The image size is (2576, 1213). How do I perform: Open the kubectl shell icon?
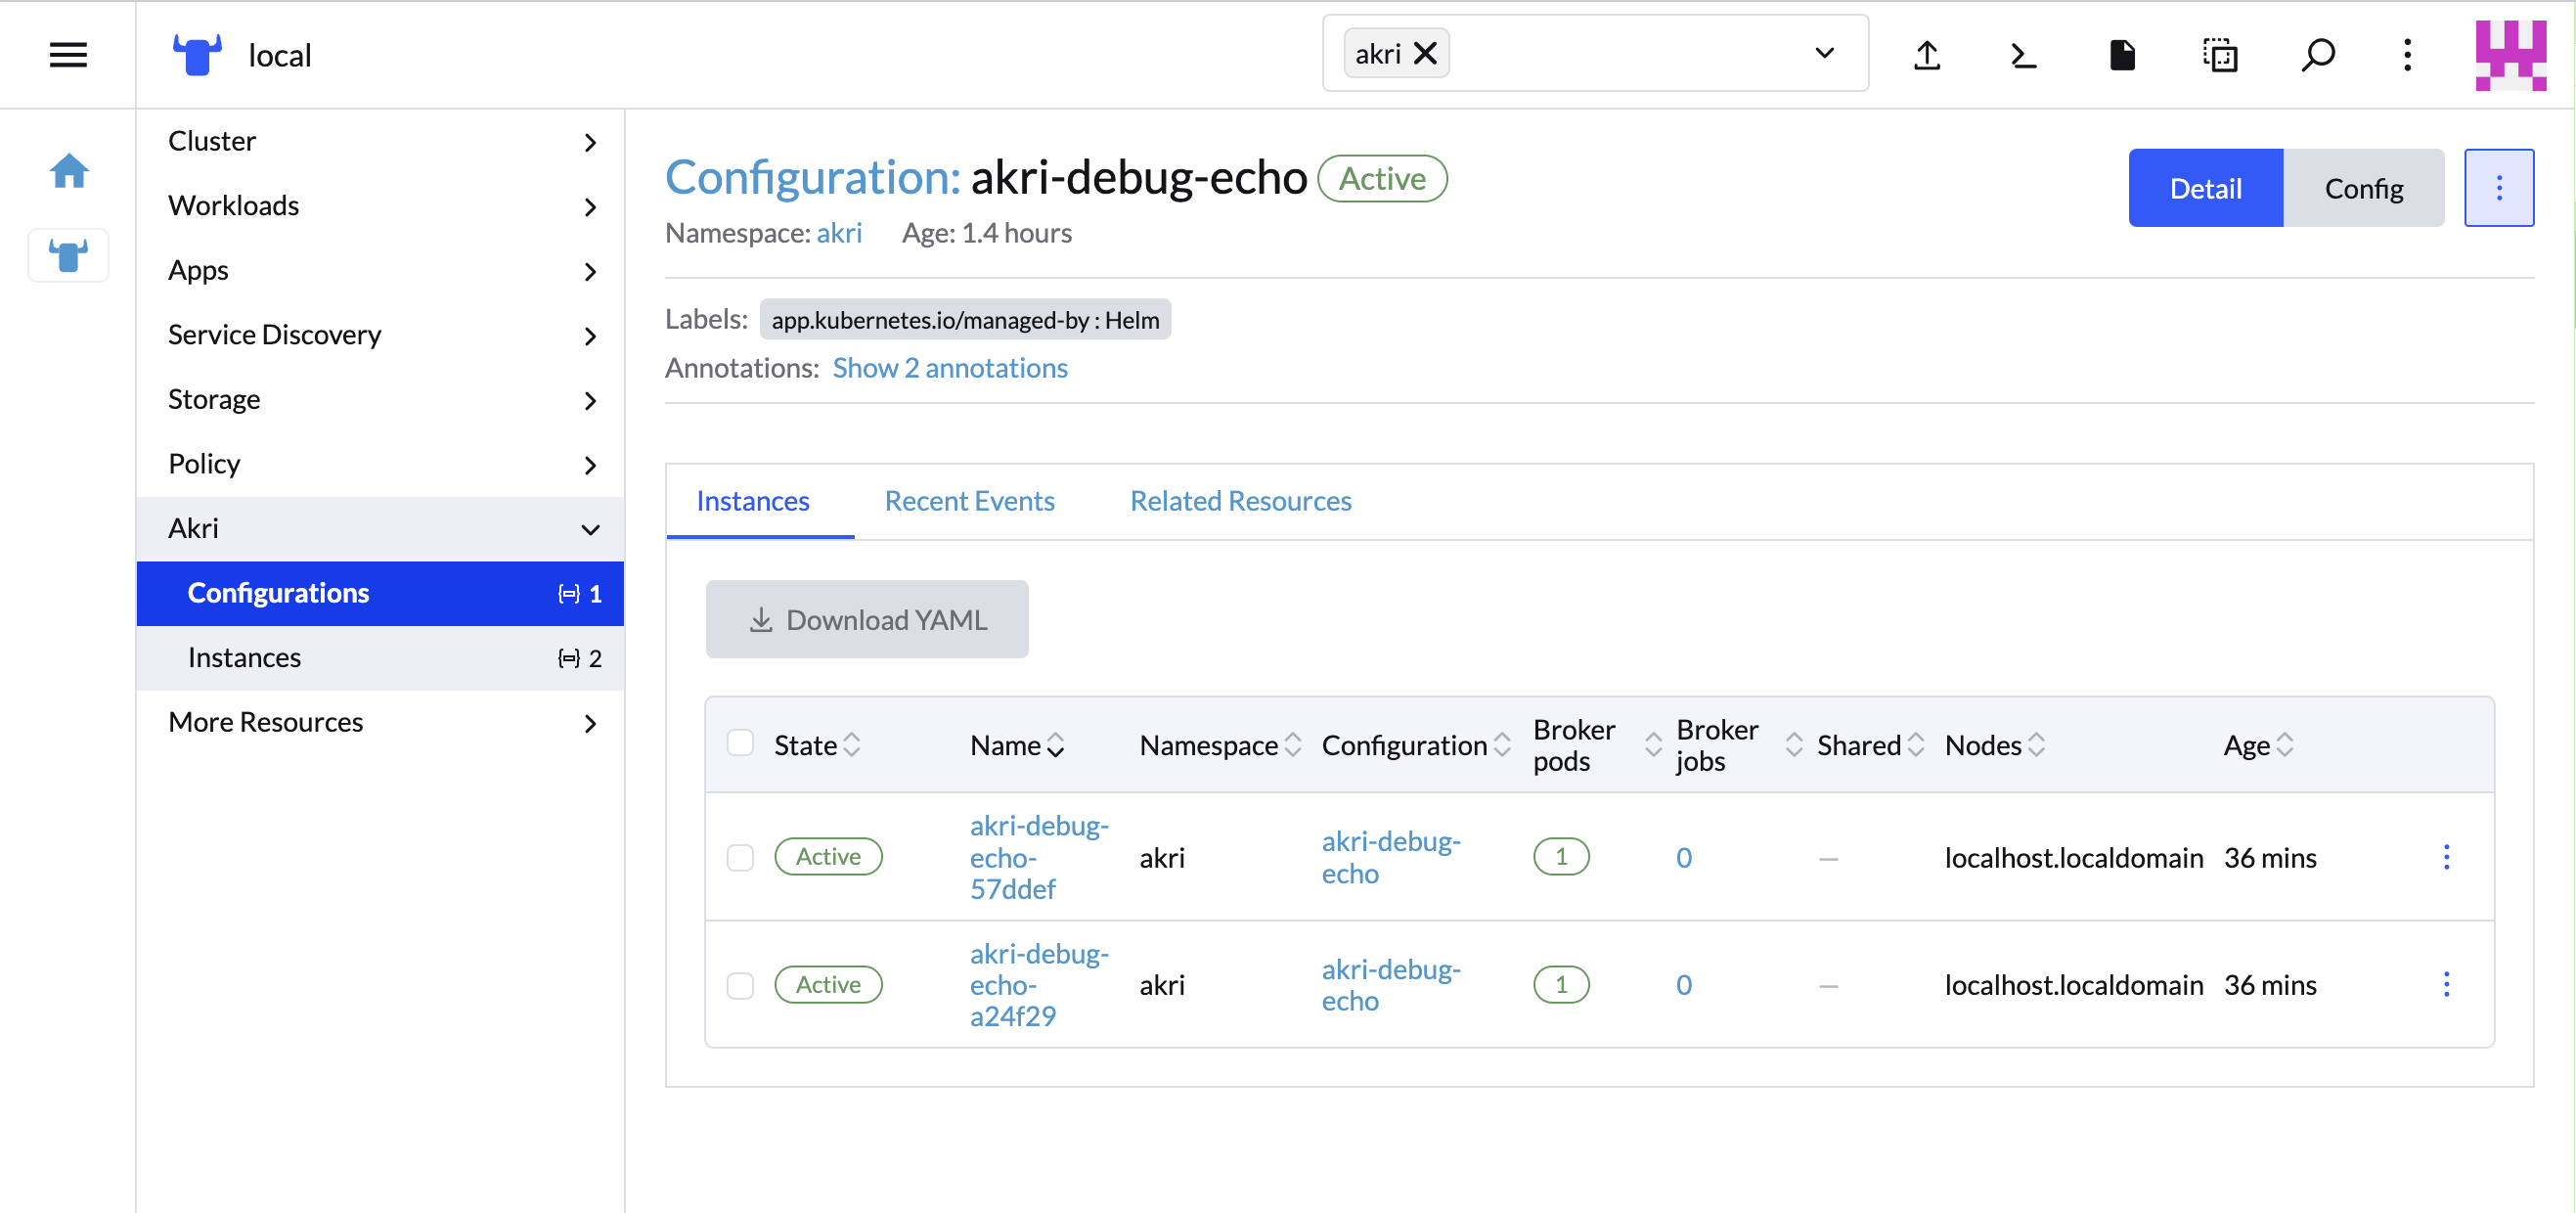tap(2023, 54)
